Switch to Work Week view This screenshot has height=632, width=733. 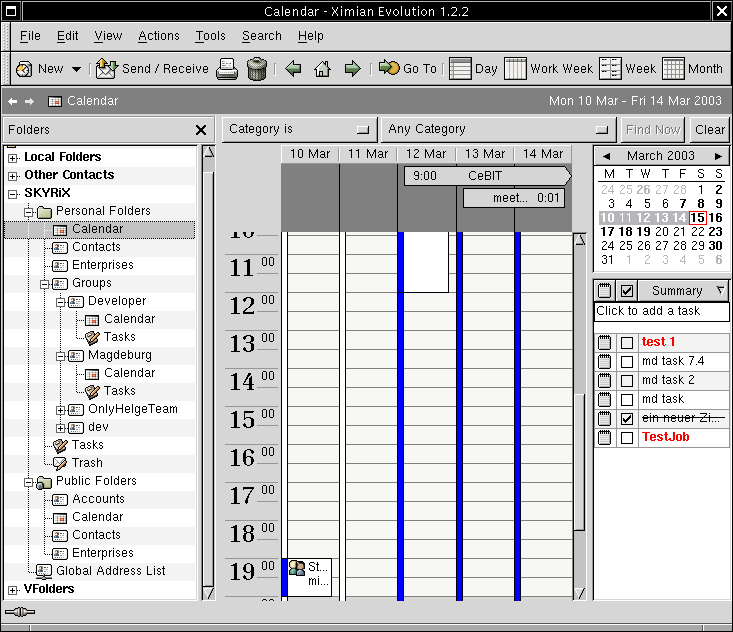click(x=548, y=69)
